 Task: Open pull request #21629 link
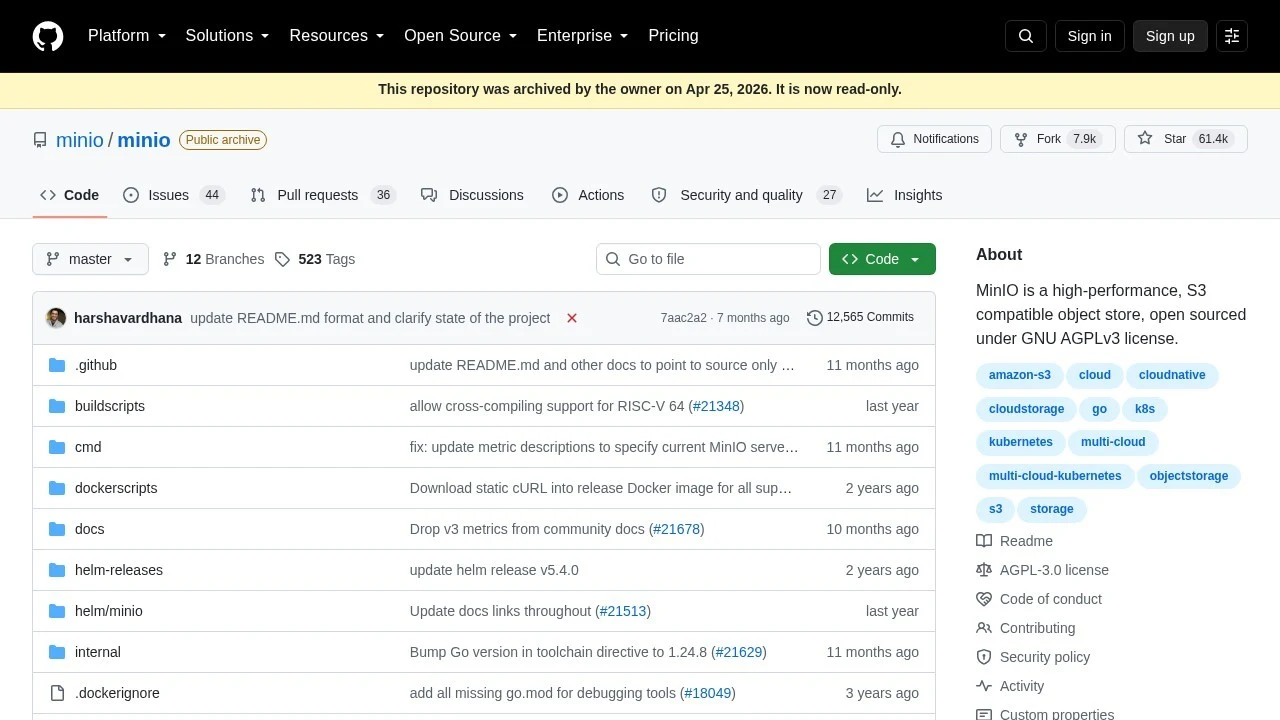click(738, 652)
